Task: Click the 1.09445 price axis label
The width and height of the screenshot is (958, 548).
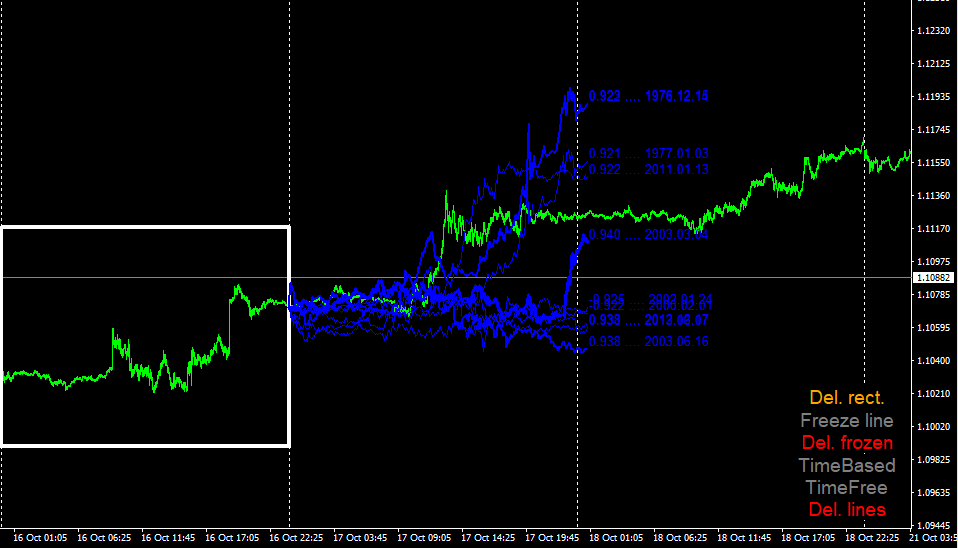Action: click(x=934, y=525)
